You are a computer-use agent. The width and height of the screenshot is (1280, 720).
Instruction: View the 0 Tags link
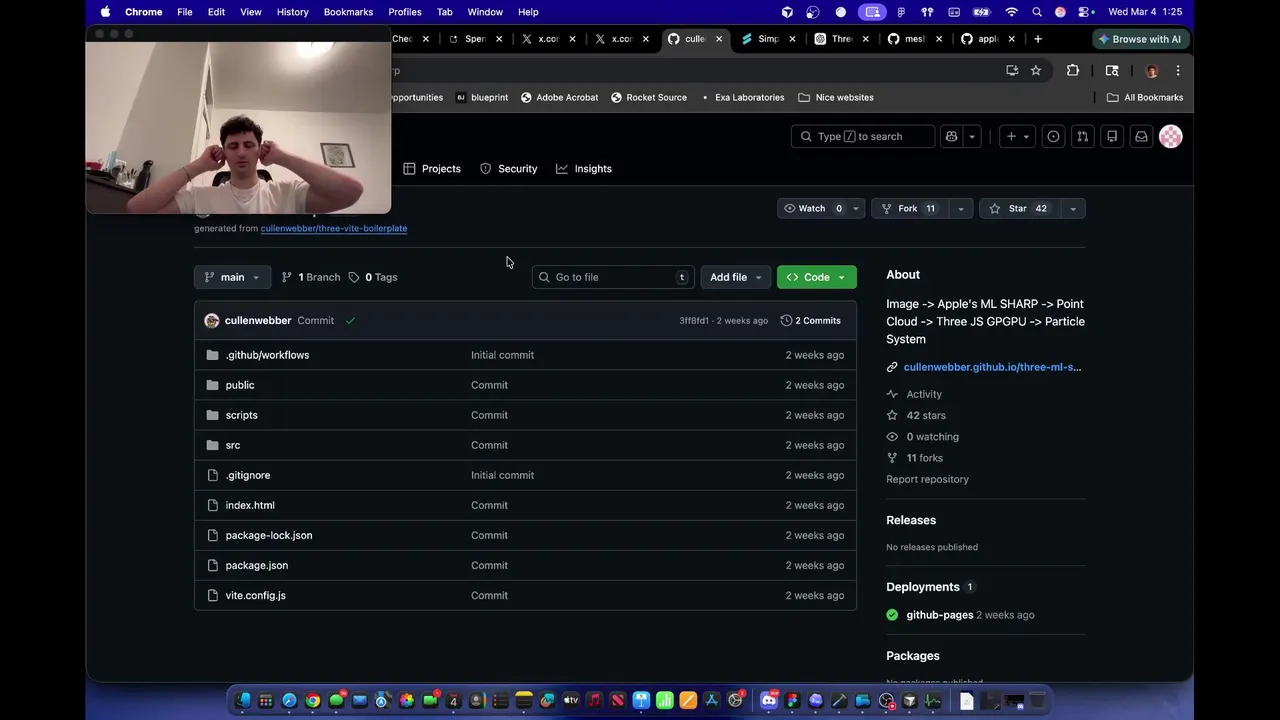(373, 277)
